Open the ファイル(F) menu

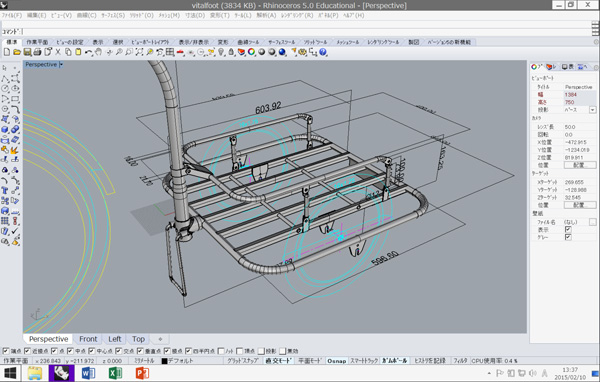click(x=12, y=15)
